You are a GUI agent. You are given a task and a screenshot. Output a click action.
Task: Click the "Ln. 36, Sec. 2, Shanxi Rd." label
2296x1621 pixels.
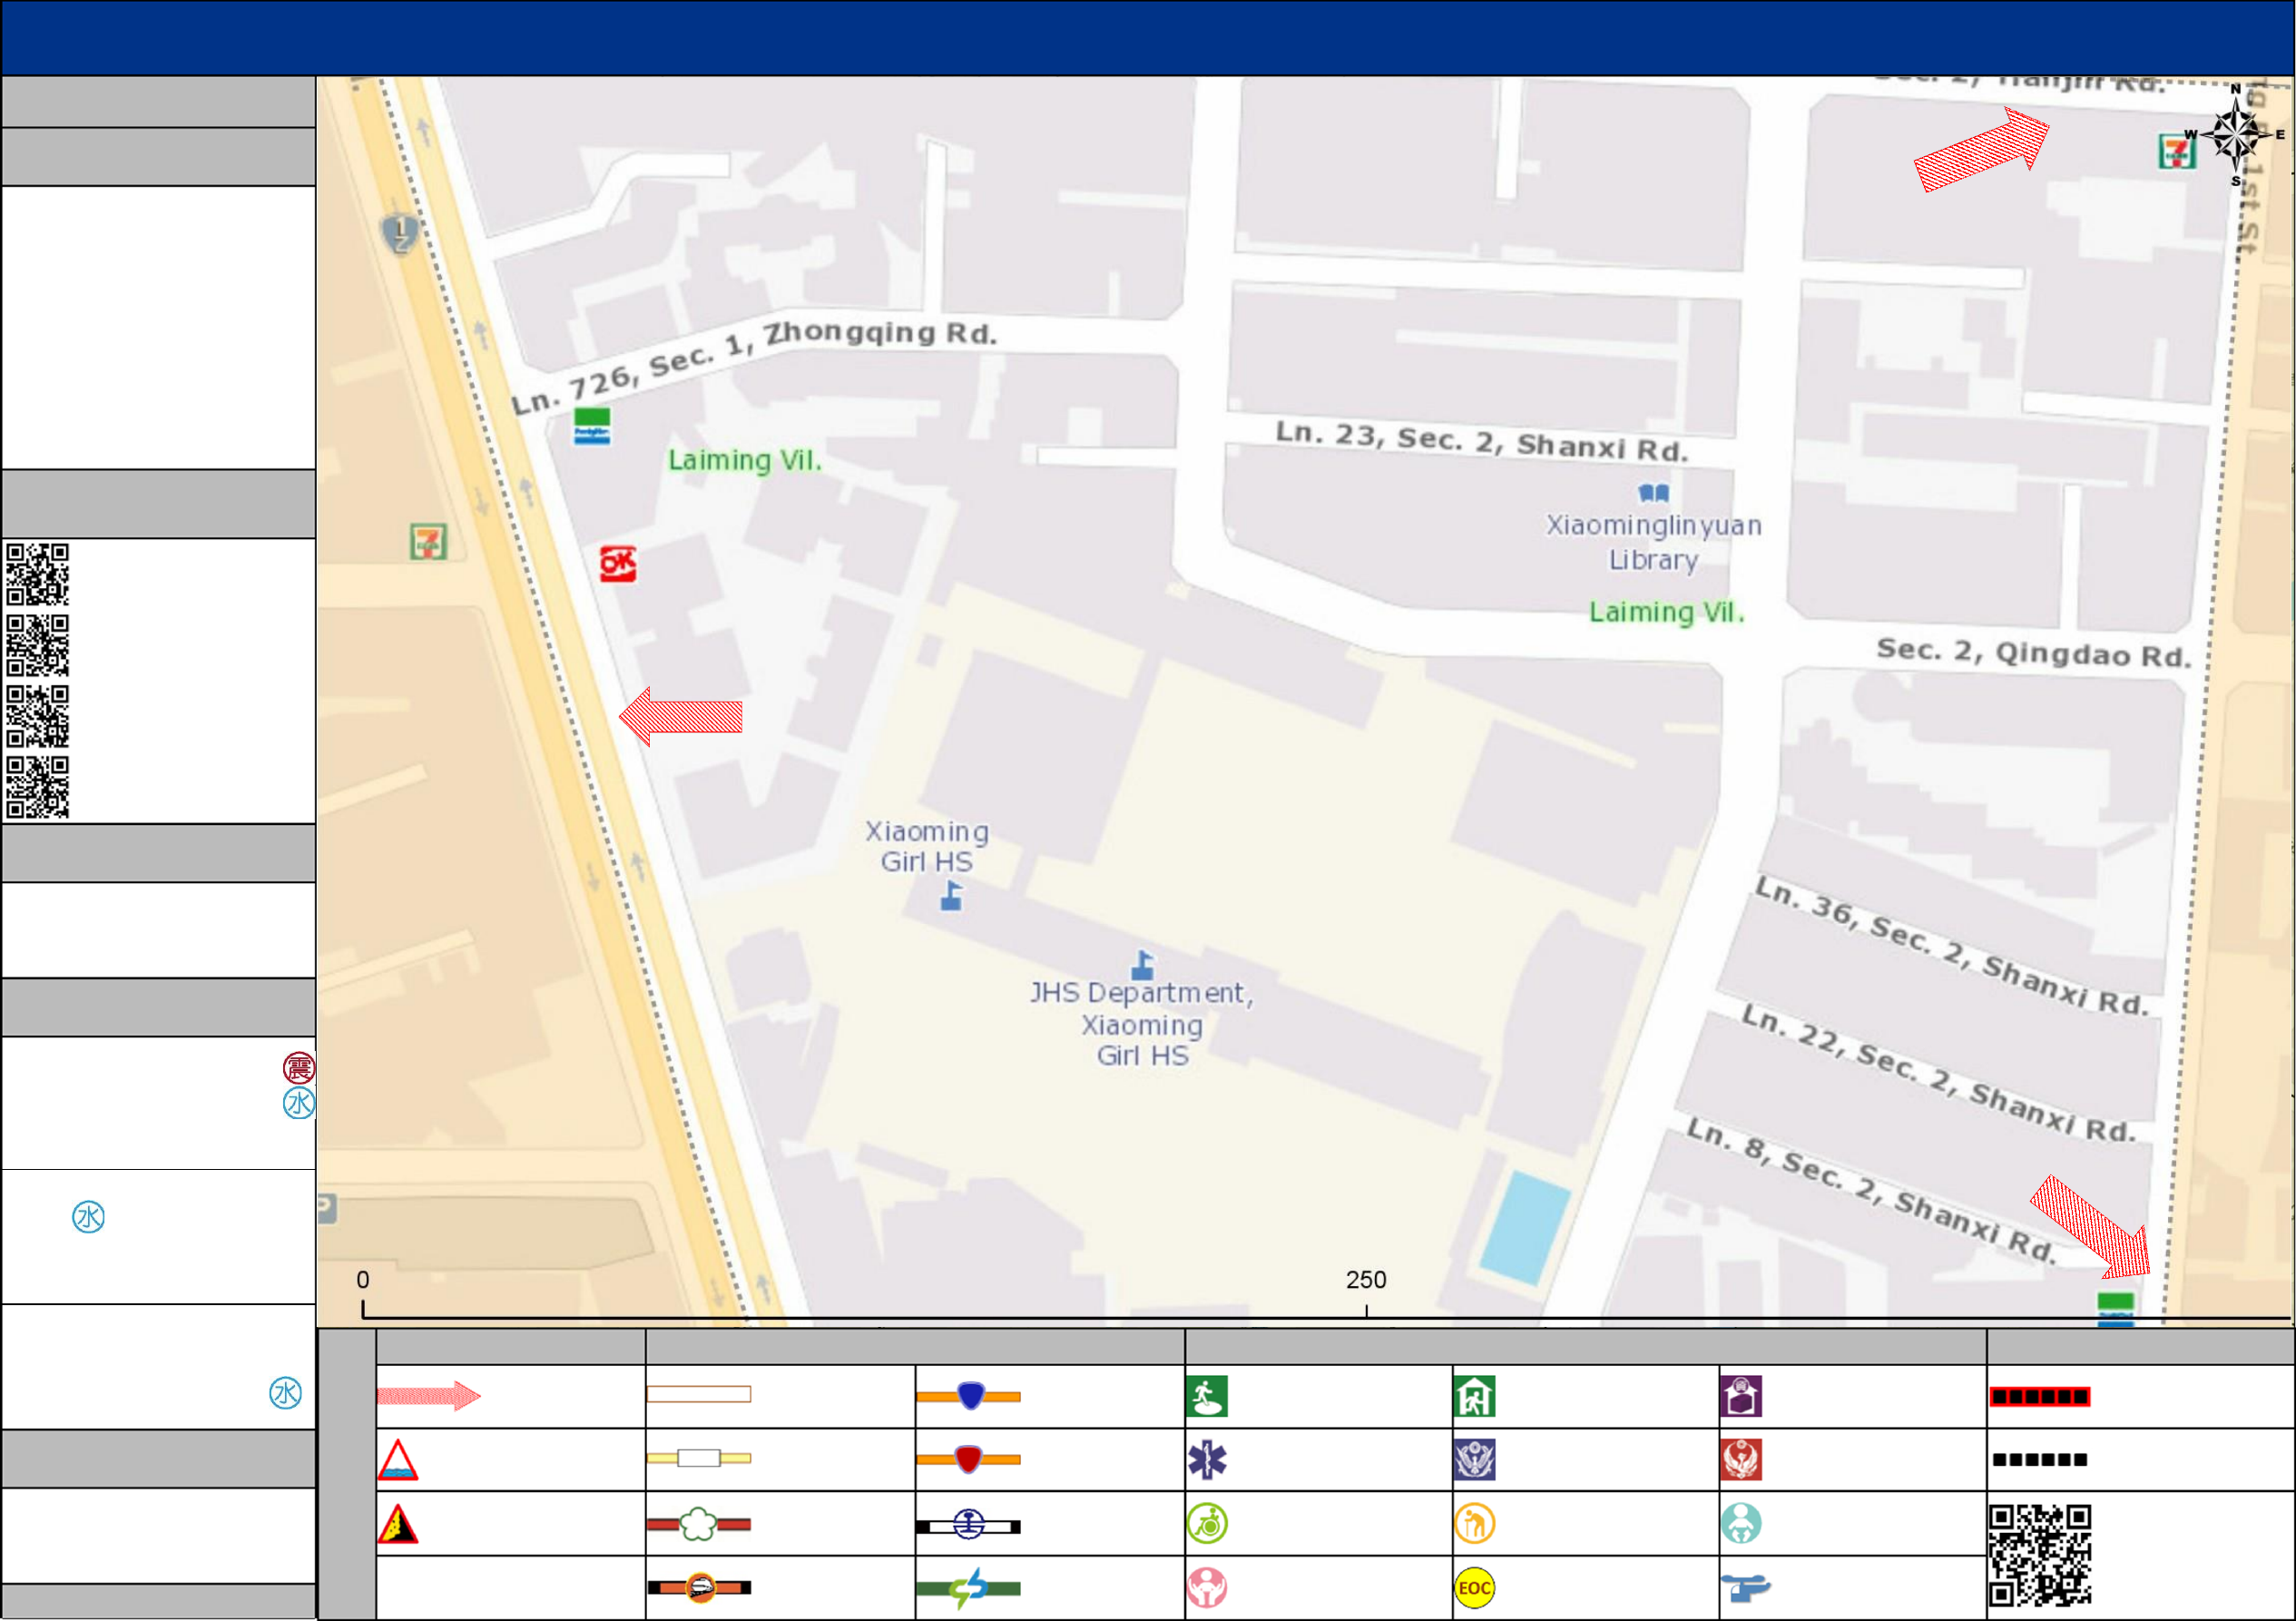point(1952,946)
